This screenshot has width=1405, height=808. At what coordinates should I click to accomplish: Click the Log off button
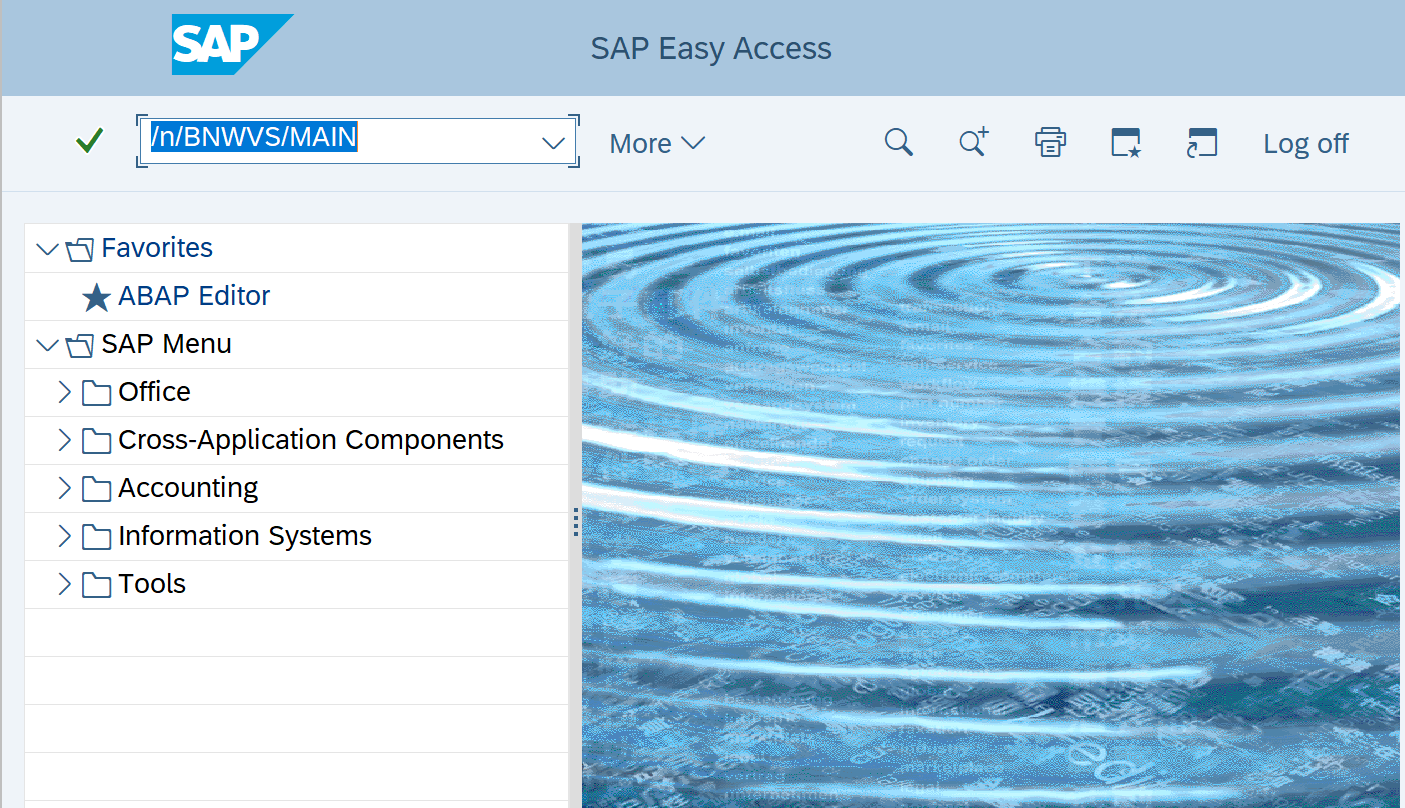pyautogui.click(x=1305, y=142)
